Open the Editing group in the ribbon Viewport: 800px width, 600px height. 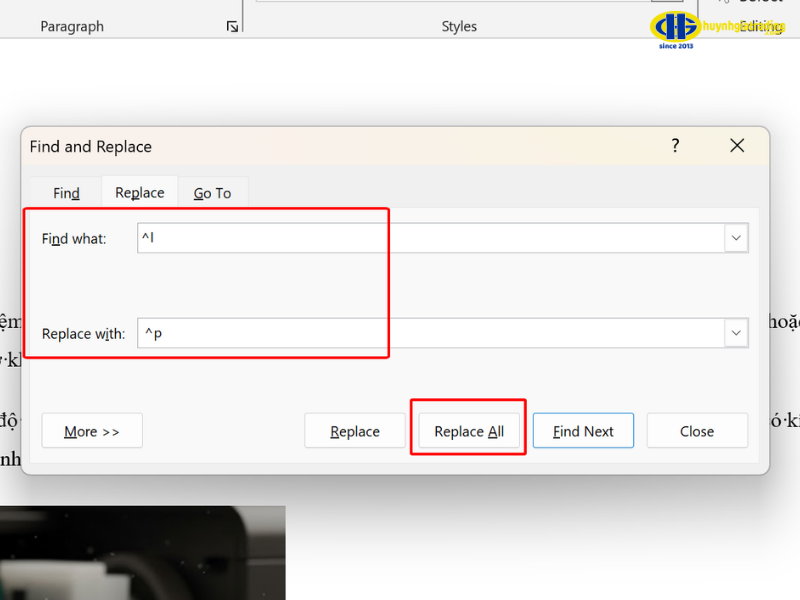click(762, 26)
